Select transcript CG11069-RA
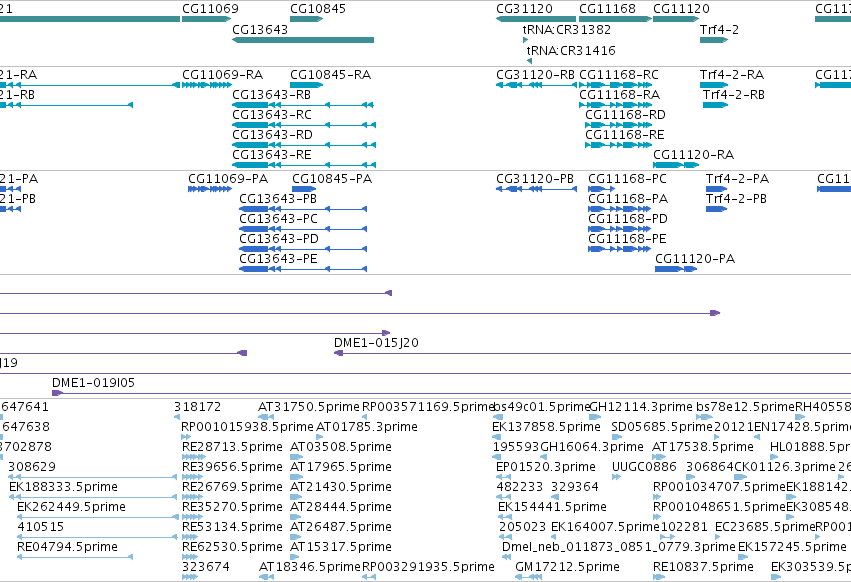Viewport: 851px width, 582px height. pyautogui.click(x=207, y=85)
